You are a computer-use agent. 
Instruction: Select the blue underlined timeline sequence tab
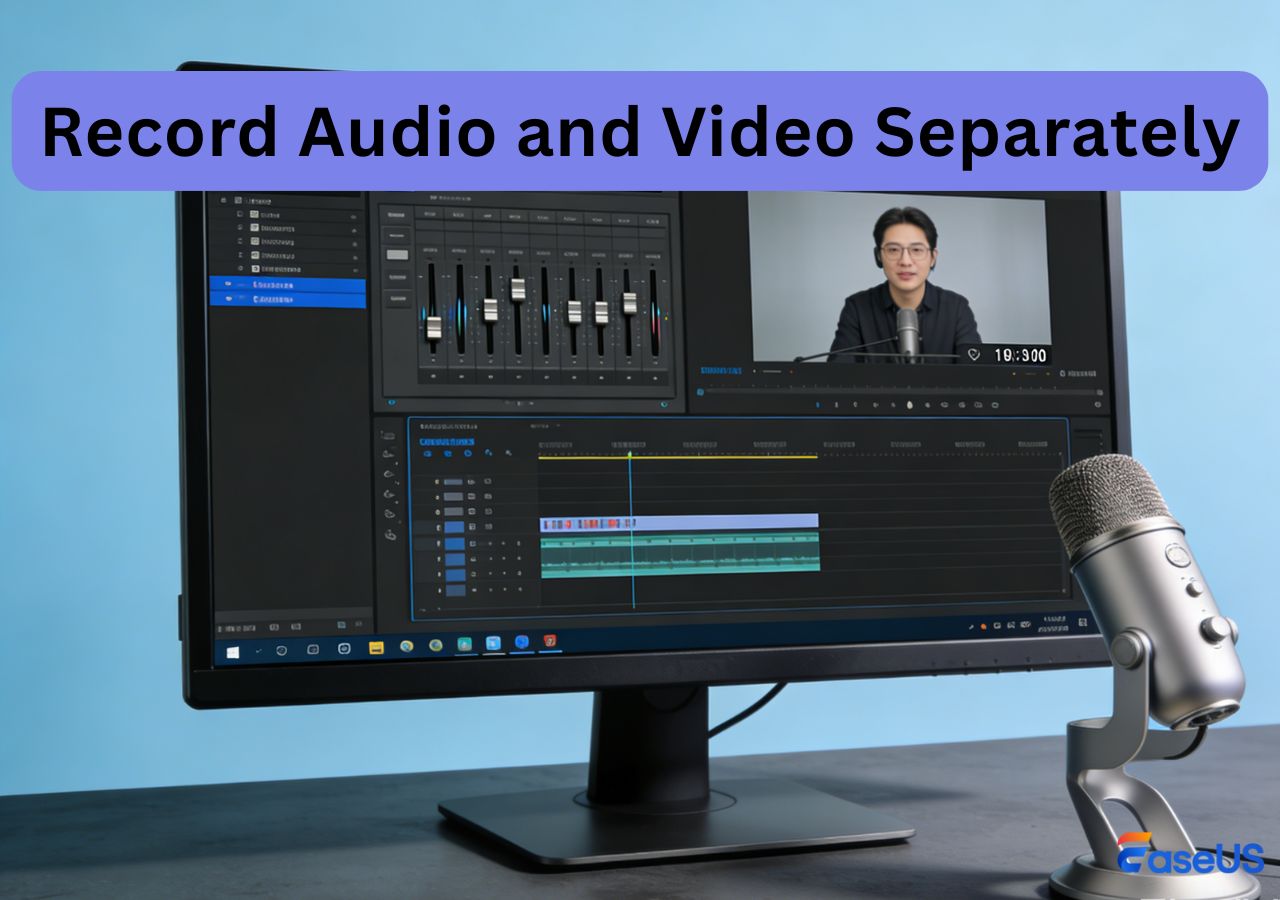[x=446, y=441]
